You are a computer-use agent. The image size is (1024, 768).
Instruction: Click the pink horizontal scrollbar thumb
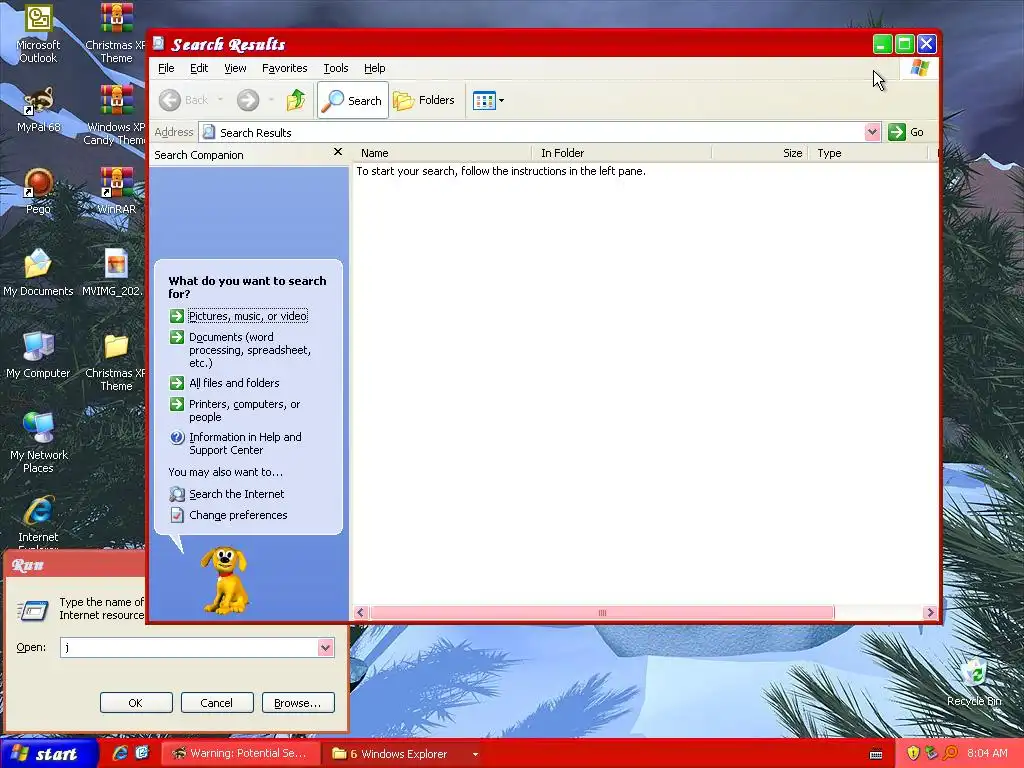pos(602,613)
